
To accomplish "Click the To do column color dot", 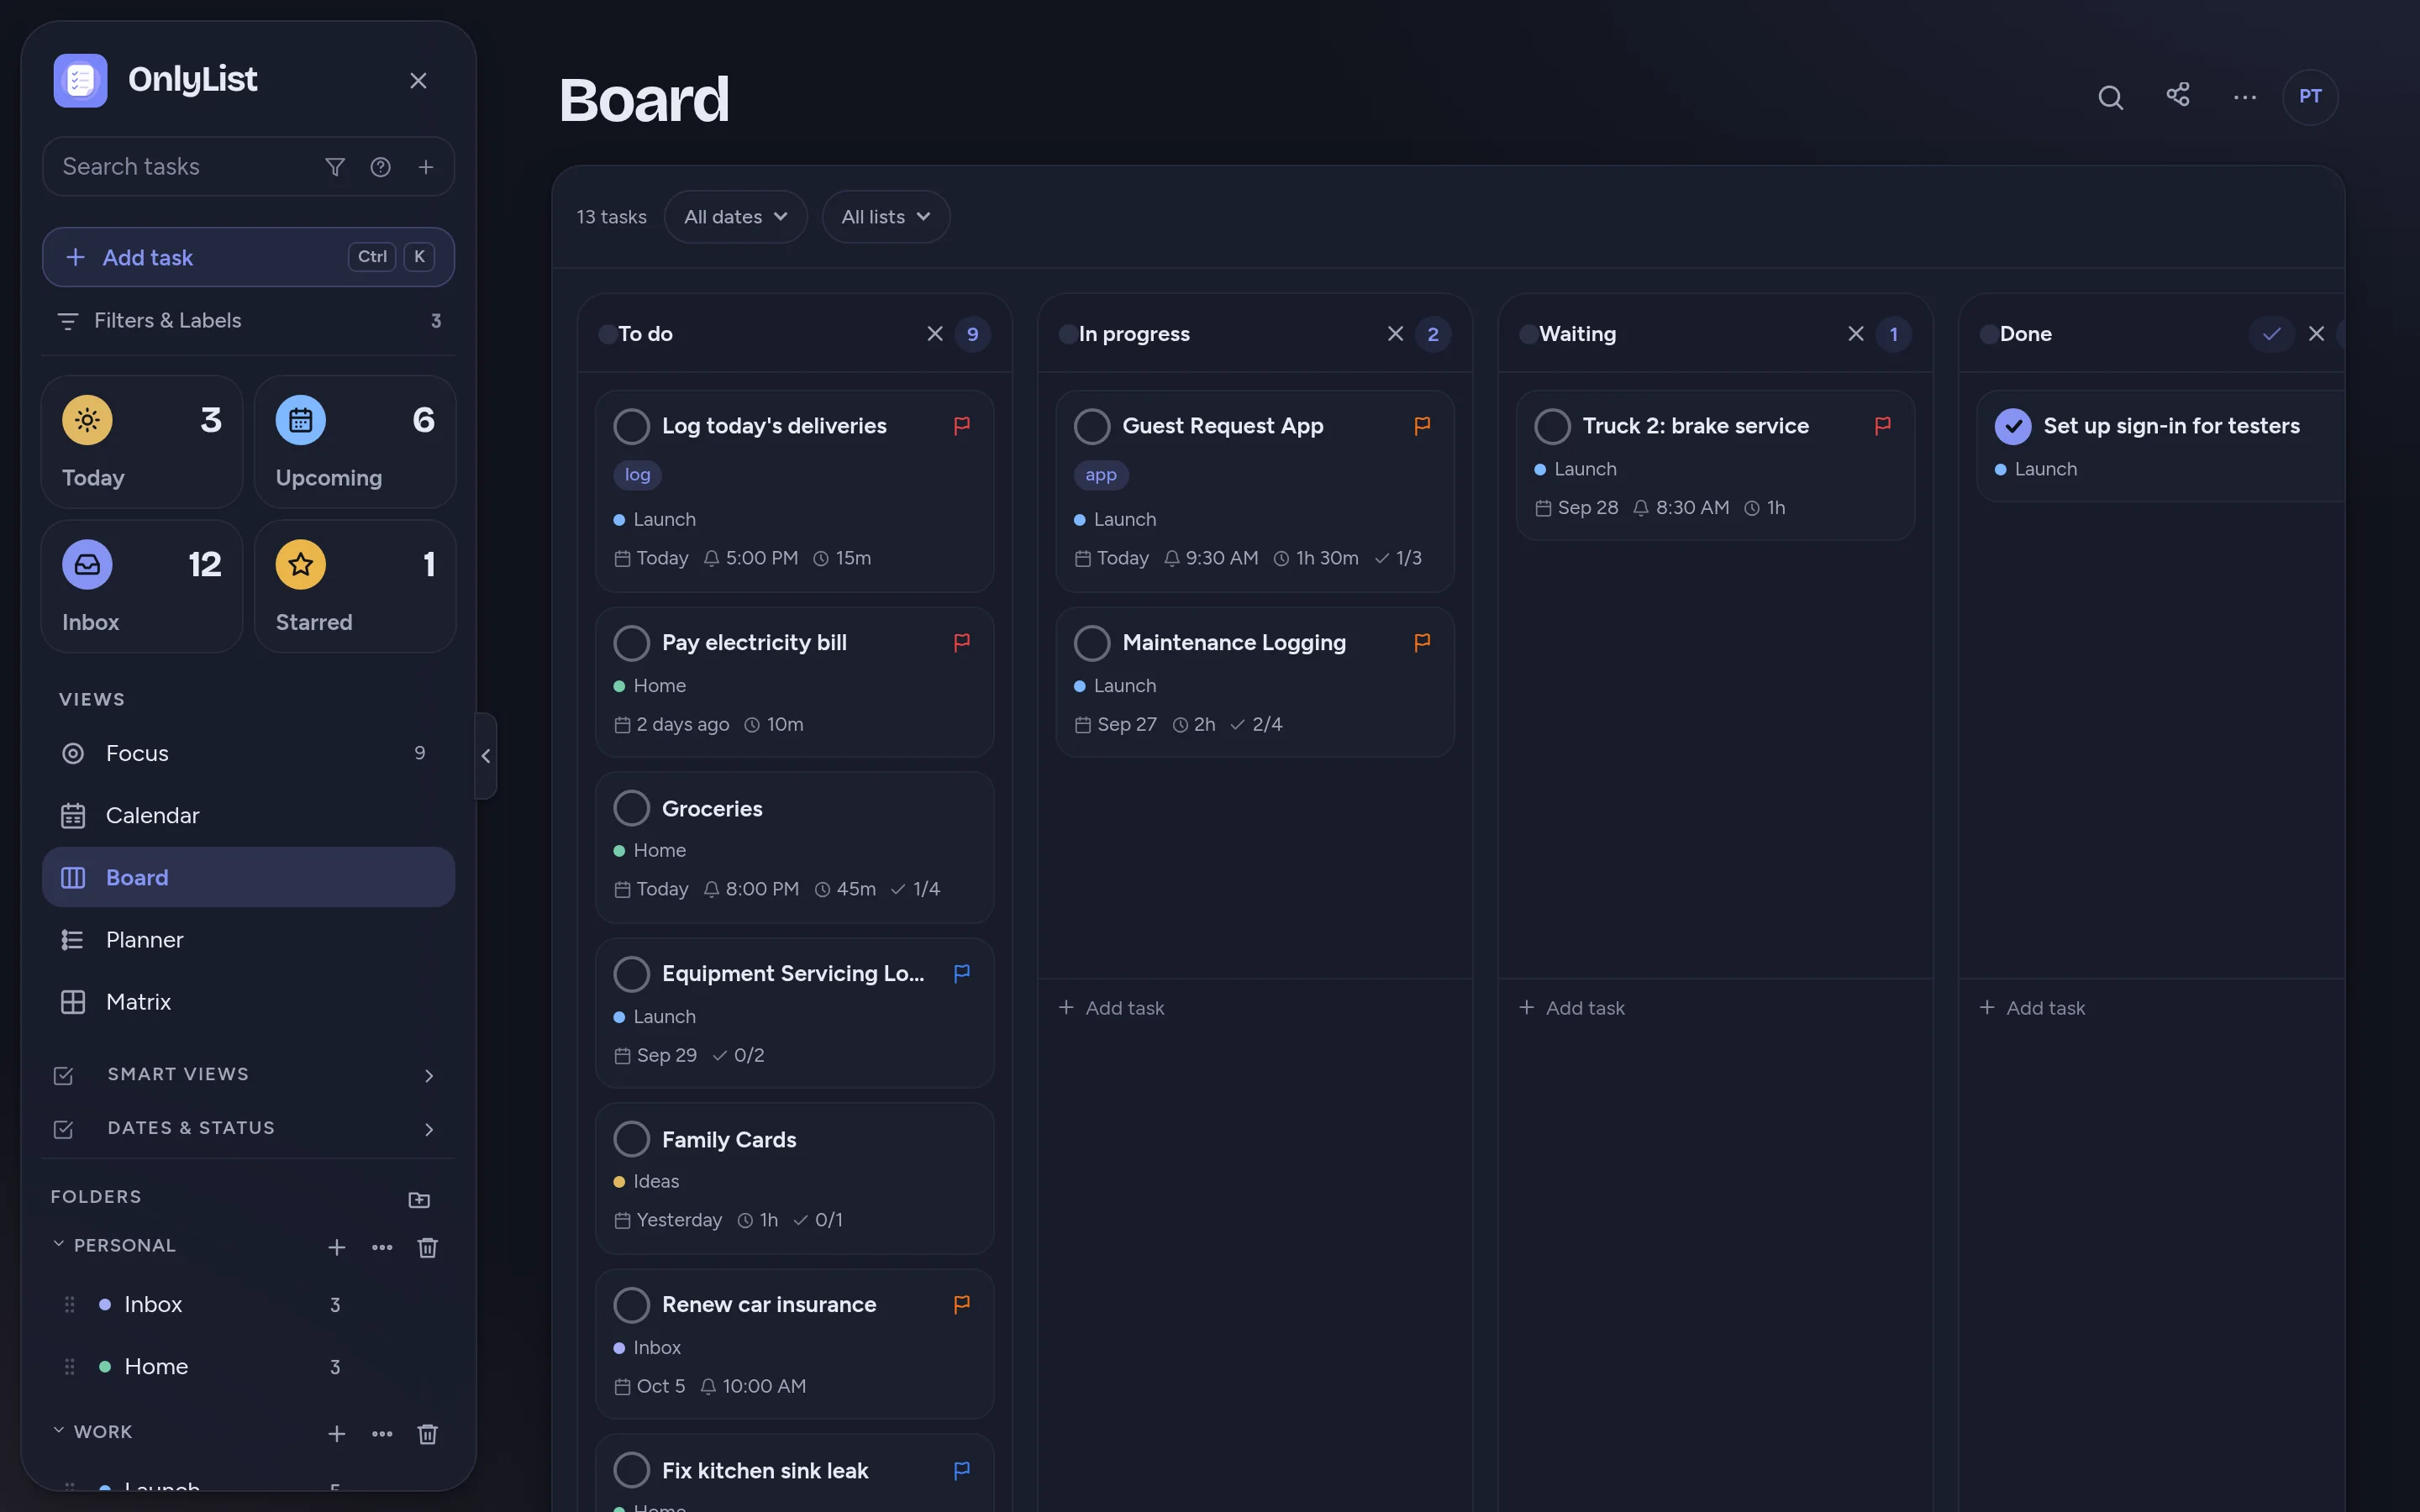I will coord(607,334).
